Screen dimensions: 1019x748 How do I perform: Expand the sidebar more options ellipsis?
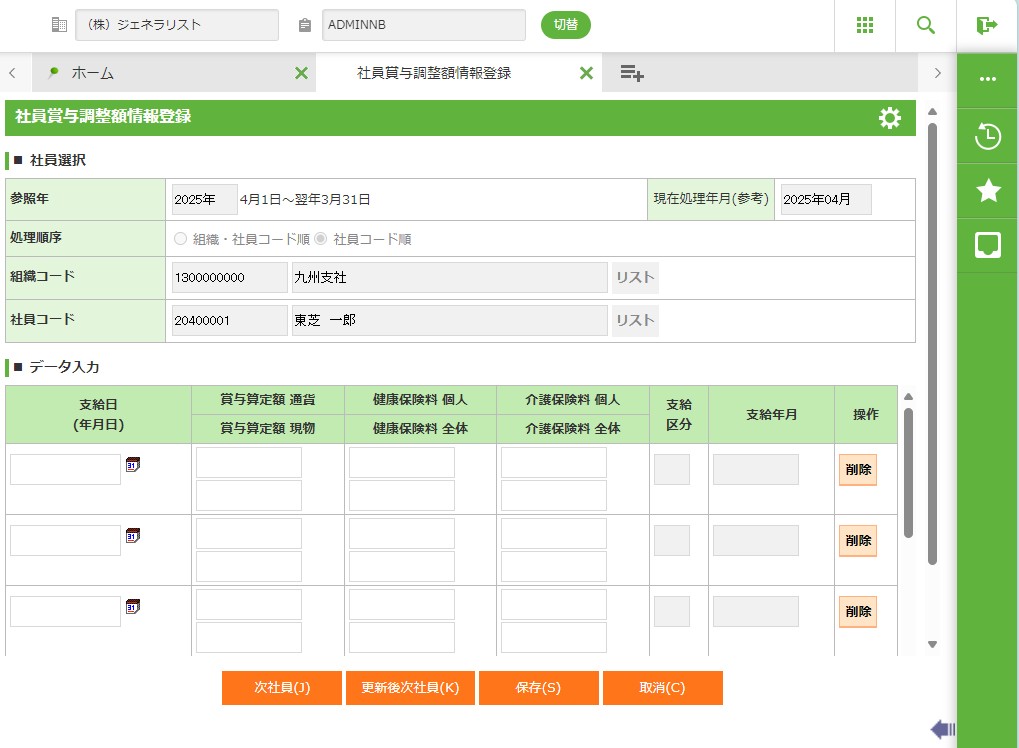988,80
